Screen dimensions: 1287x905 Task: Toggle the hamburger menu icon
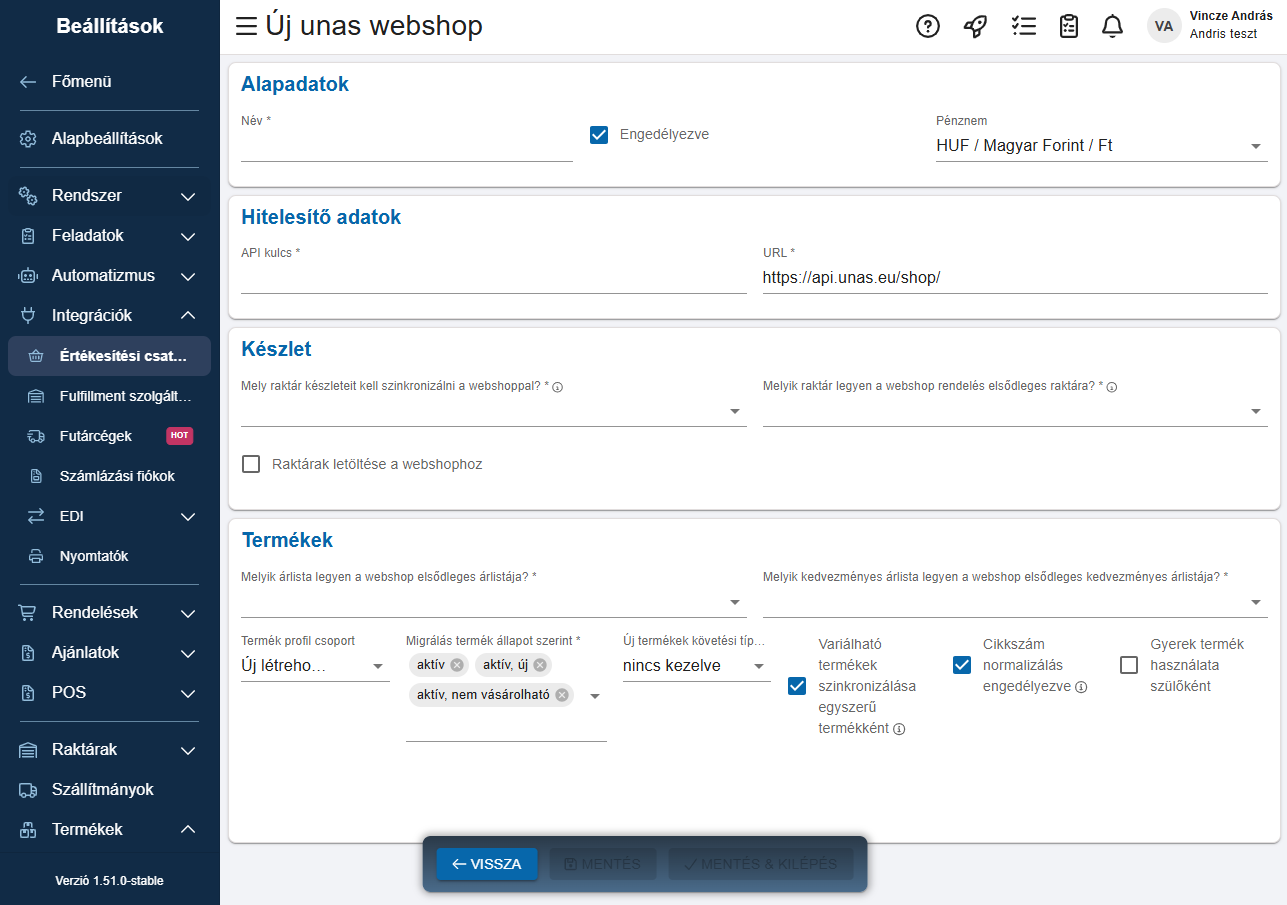(246, 27)
